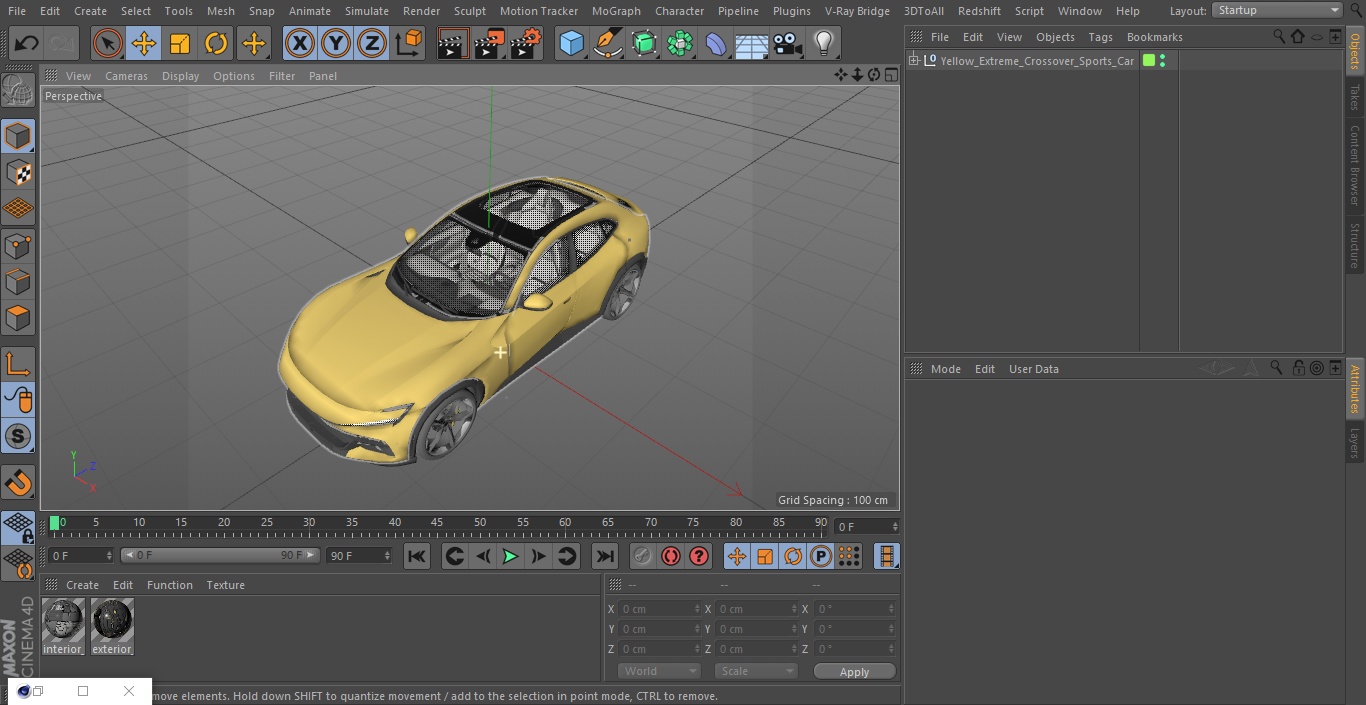Open the Layout dropdown showing Startup
Screen dimensions: 1366x705
[1277, 10]
